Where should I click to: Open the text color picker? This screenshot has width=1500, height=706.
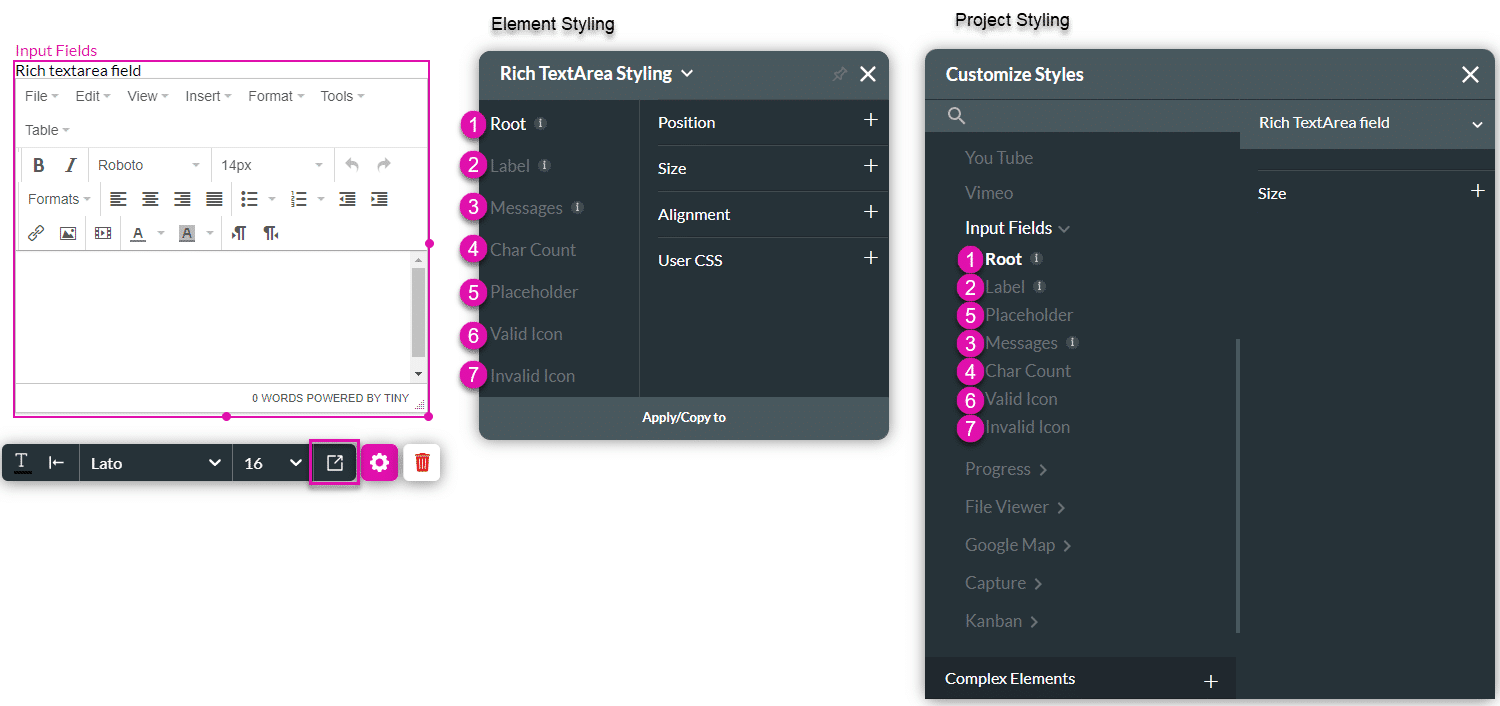coord(138,233)
